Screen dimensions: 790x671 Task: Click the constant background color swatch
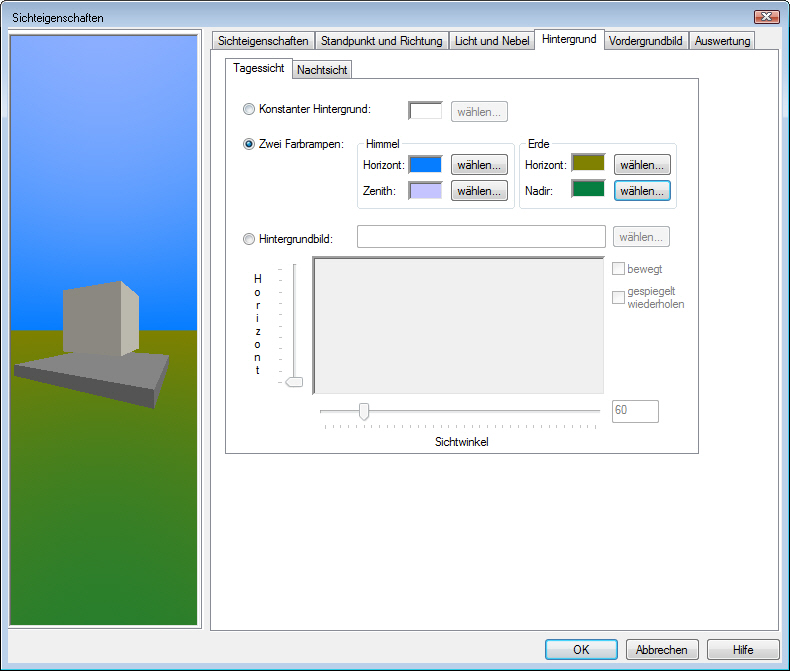point(425,111)
